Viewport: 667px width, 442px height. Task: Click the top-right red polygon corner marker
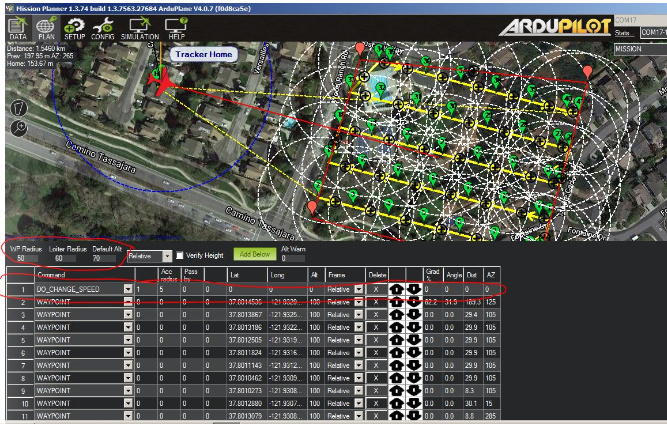pos(587,71)
